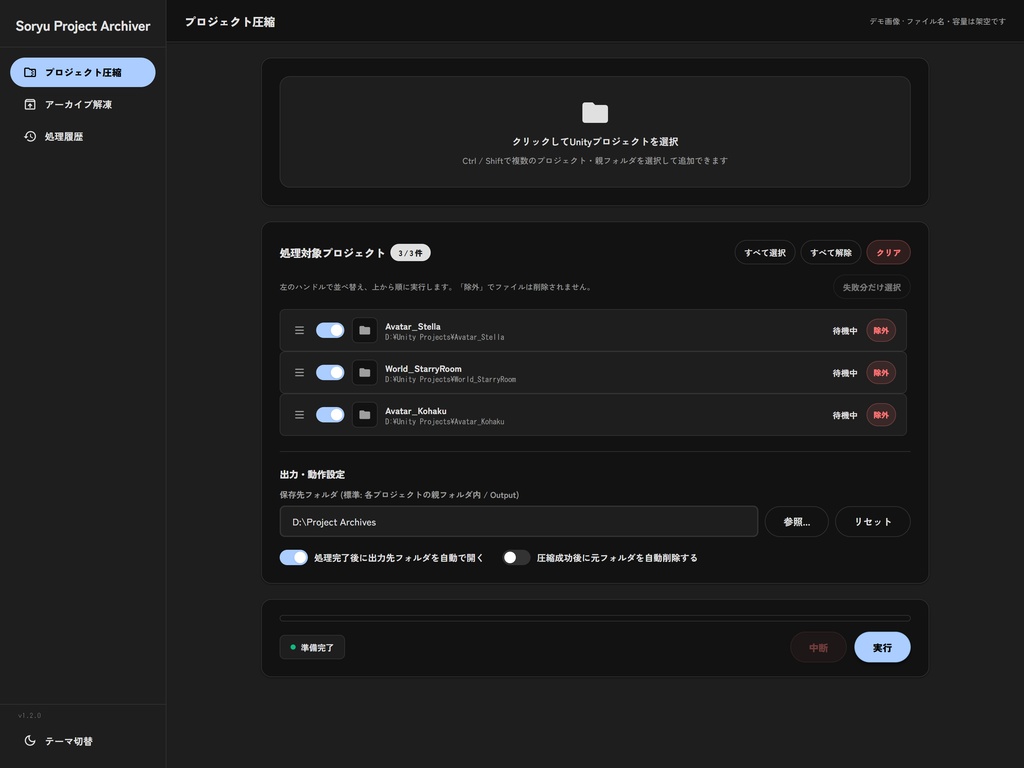Exclude Avatar_Kohaku with its 除外 button

click(881, 415)
